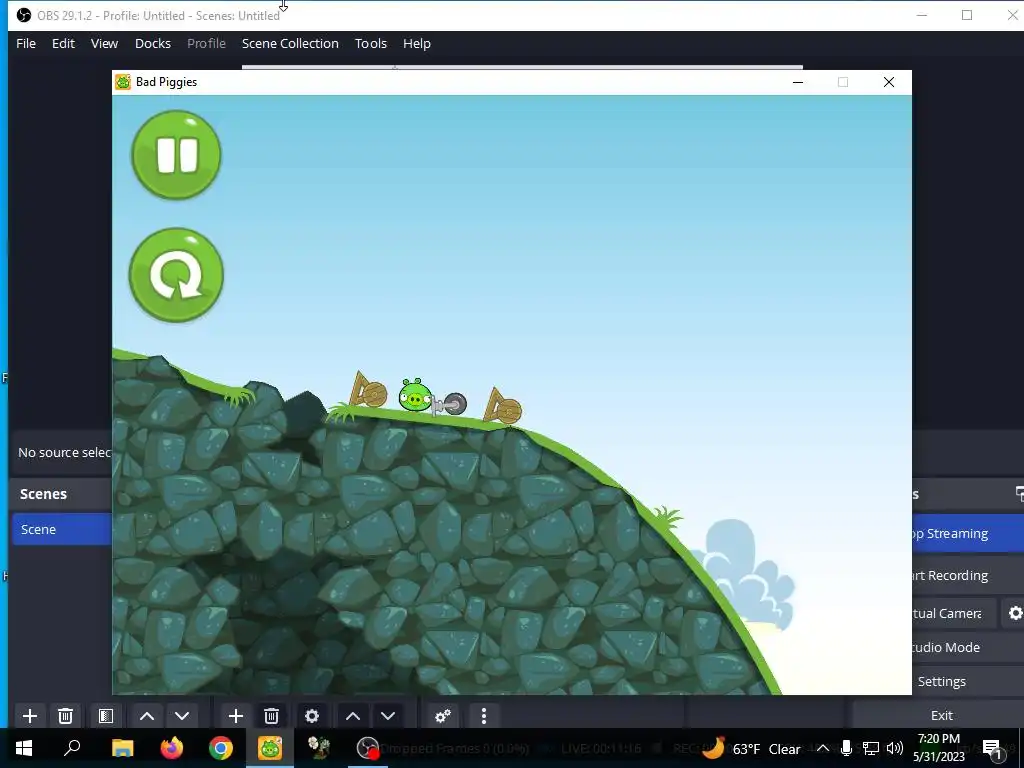The height and width of the screenshot is (768, 1024).
Task: Open source properties gear icon
Action: click(312, 716)
